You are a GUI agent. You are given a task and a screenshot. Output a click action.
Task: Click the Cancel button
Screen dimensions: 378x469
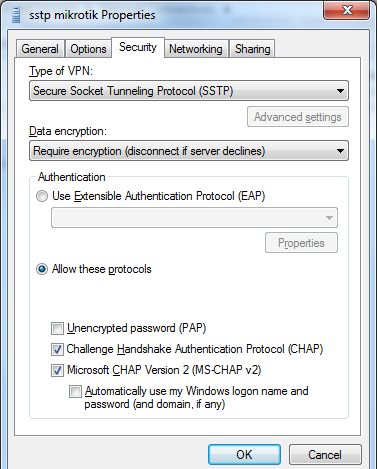325,454
